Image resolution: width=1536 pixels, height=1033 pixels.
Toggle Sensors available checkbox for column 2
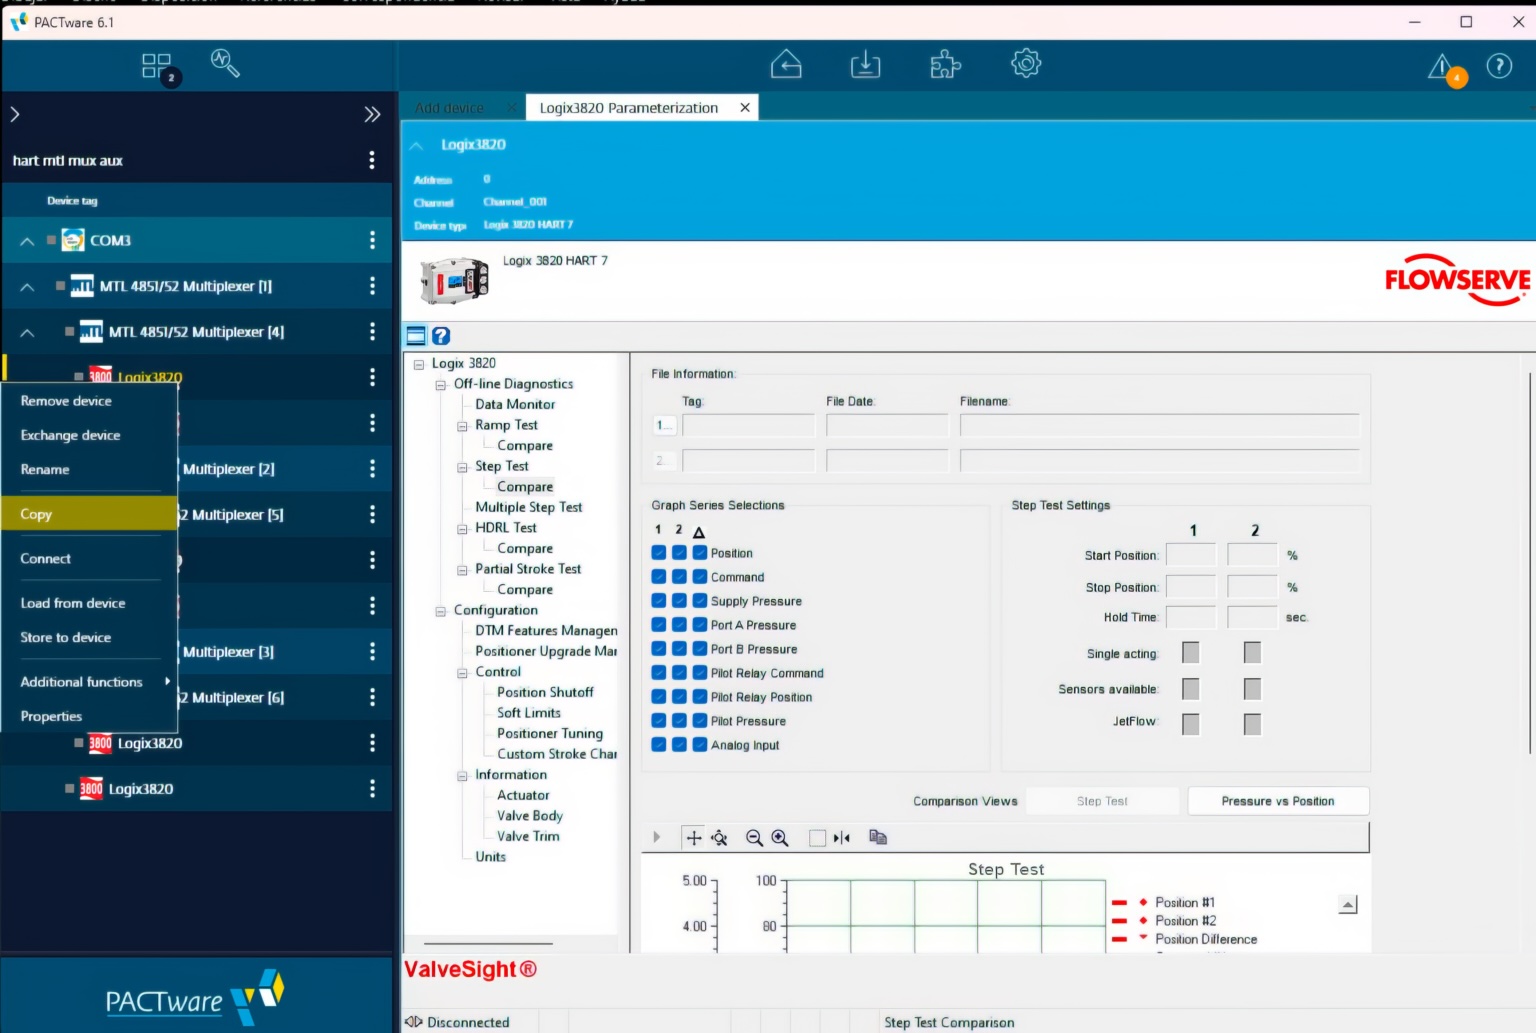[x=1252, y=689]
